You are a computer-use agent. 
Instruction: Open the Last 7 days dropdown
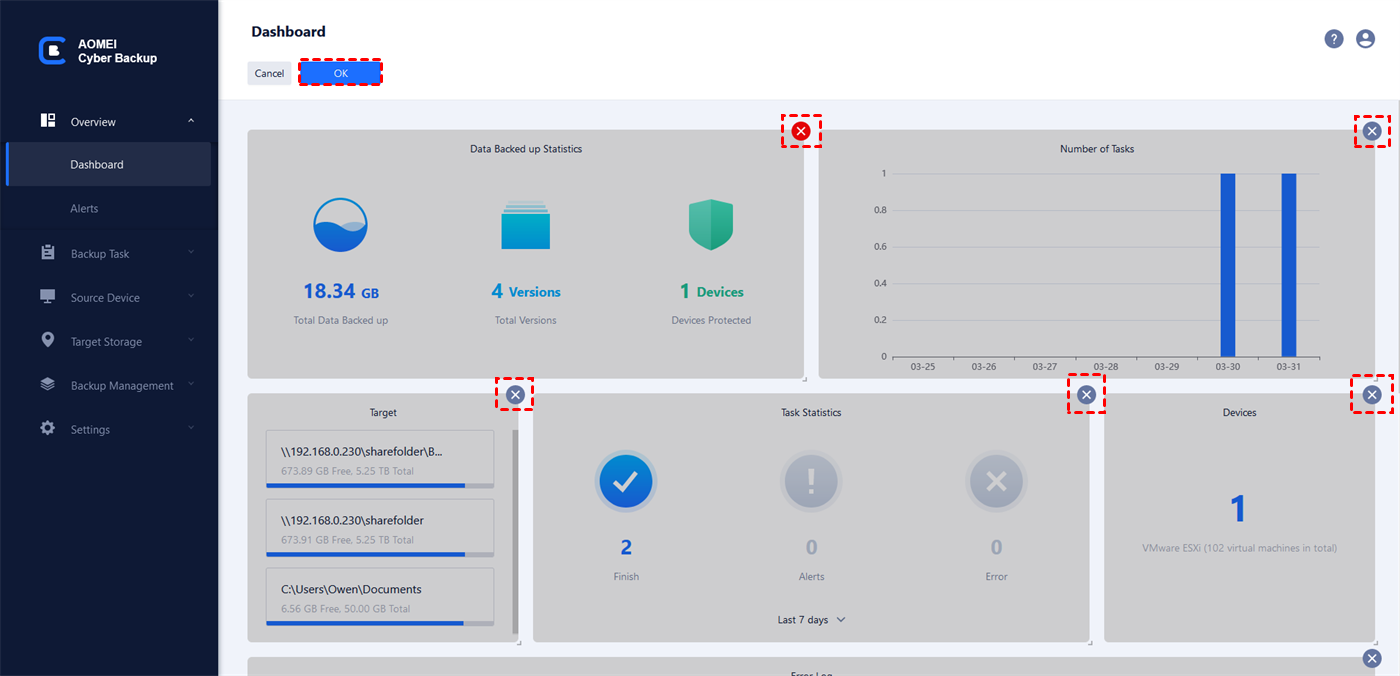point(811,620)
